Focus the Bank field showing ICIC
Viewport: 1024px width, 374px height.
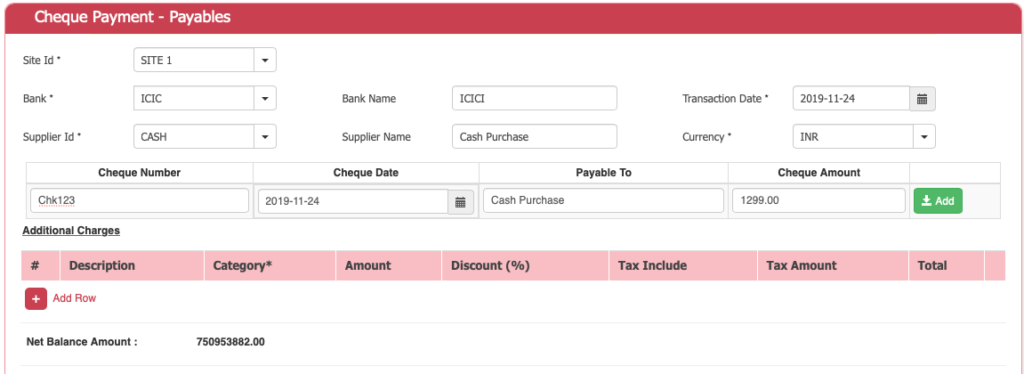click(193, 99)
